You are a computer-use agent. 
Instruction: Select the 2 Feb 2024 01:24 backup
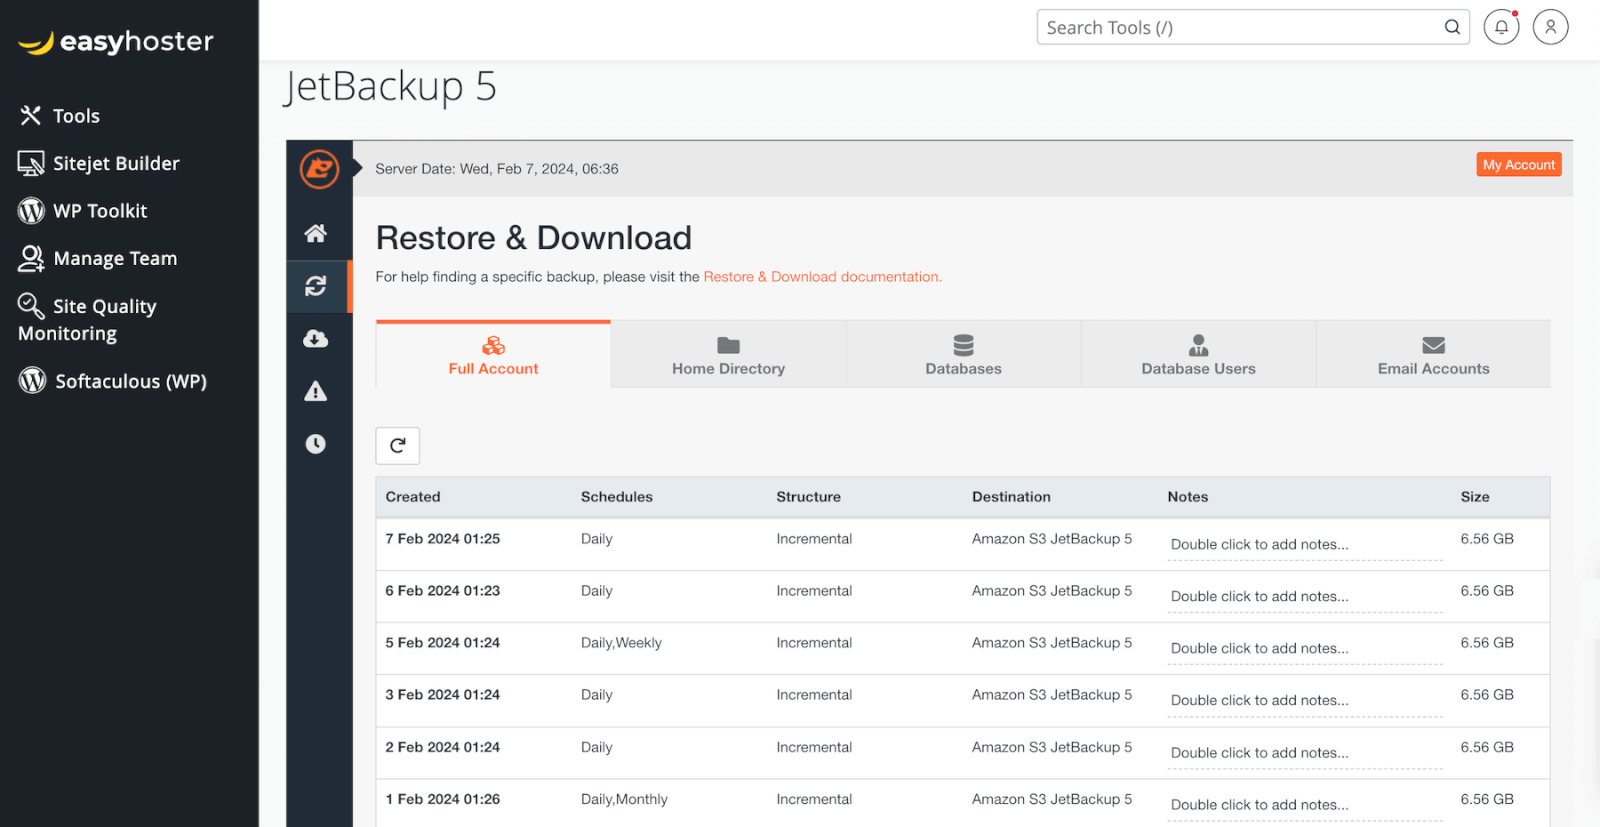point(963,753)
